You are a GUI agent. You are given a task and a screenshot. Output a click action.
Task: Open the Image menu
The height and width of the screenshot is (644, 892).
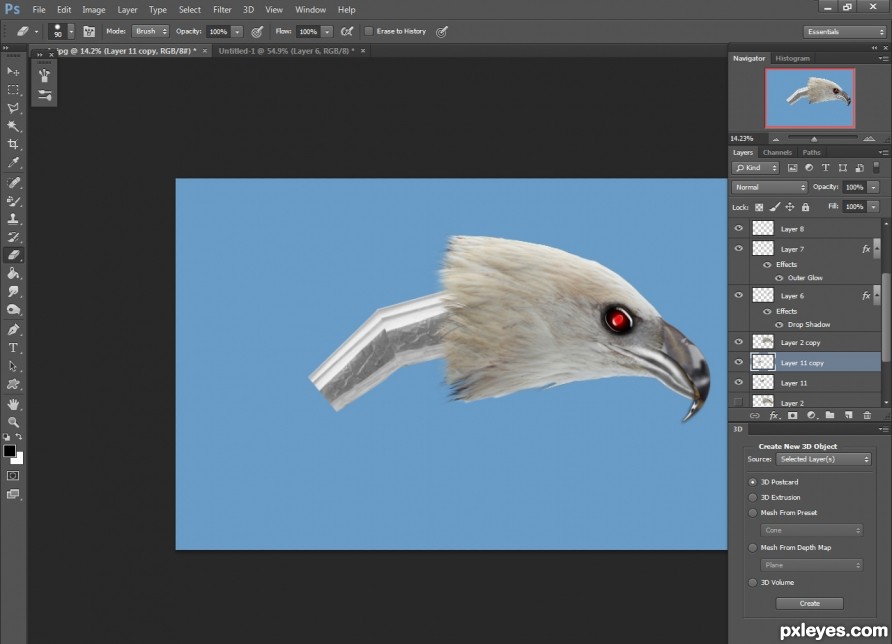tap(93, 10)
